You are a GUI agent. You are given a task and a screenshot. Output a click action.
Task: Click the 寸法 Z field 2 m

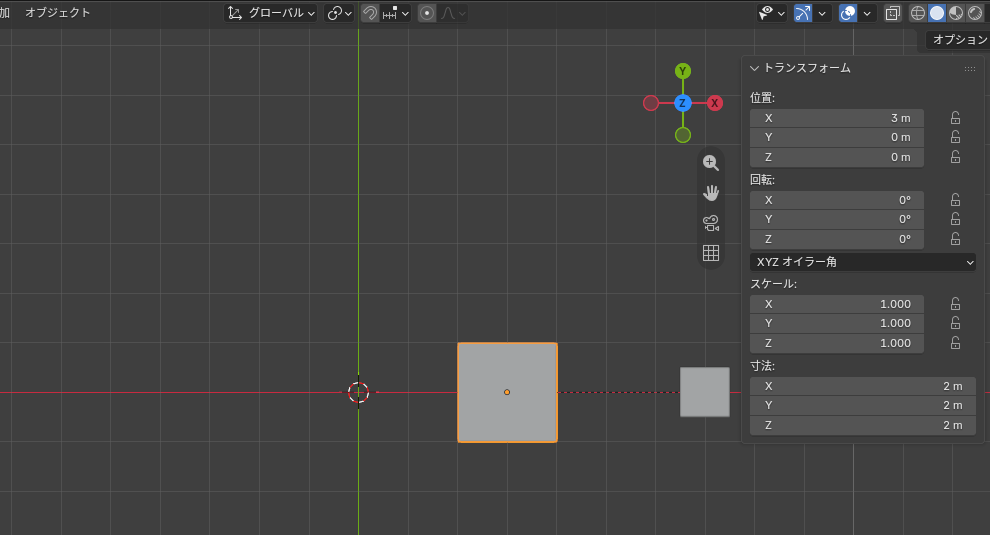pos(862,426)
